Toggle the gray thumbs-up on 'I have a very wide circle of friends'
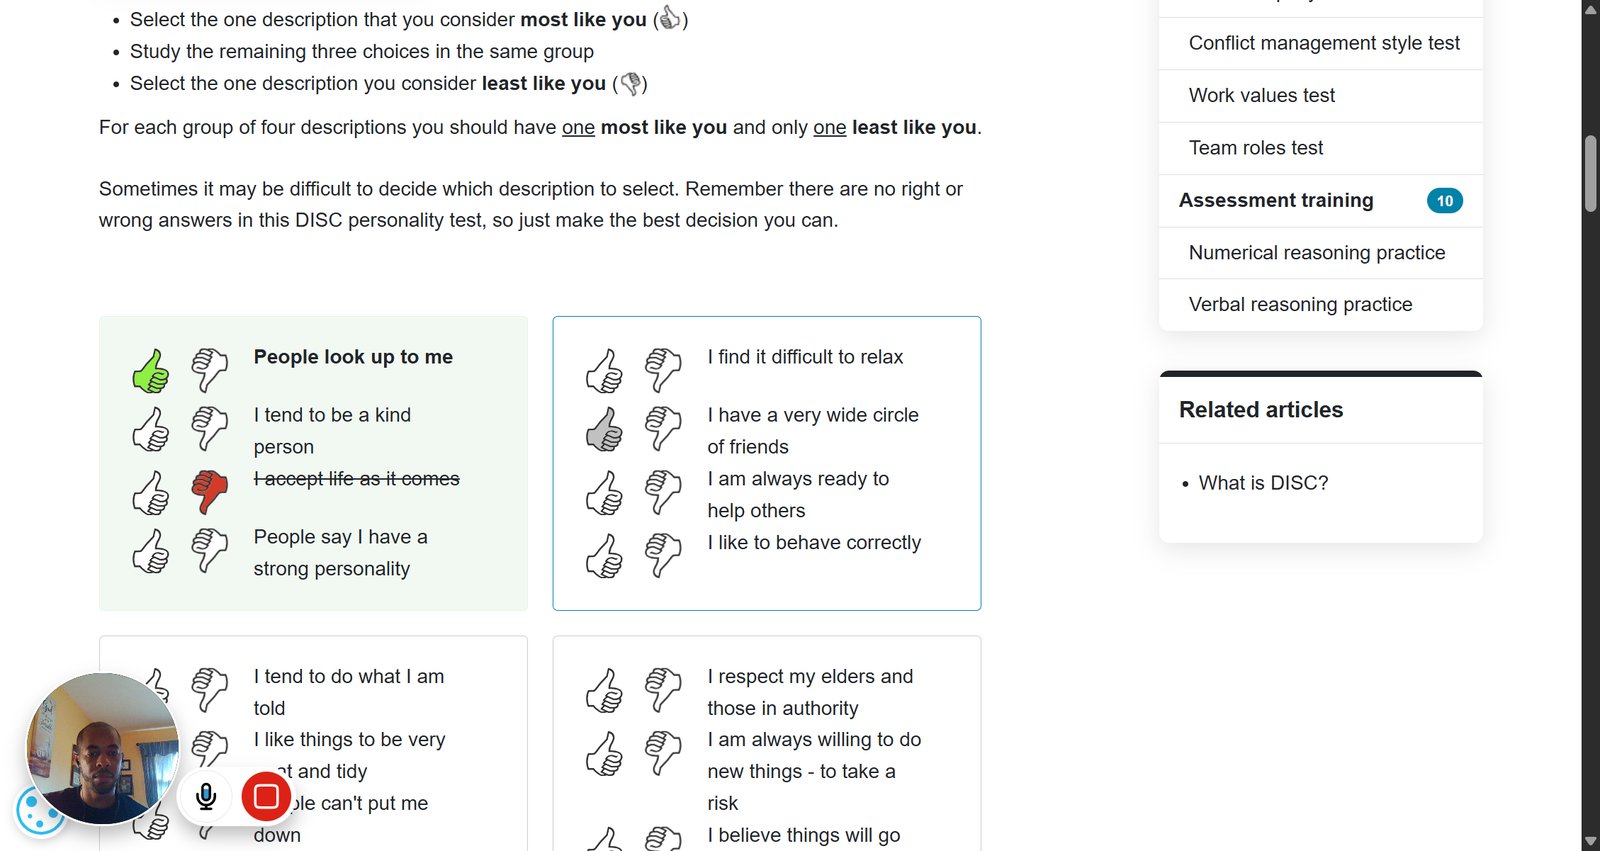Viewport: 1600px width, 851px height. 605,430
